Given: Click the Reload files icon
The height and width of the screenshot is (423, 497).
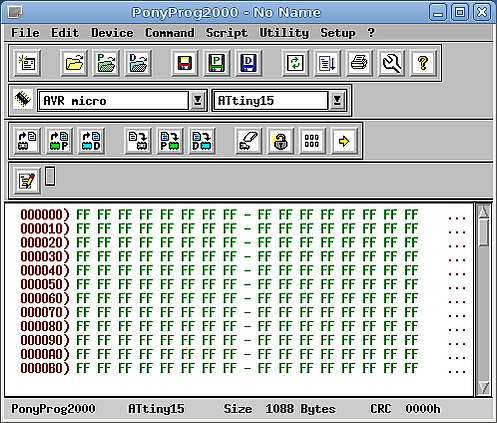Looking at the screenshot, I should [x=295, y=63].
